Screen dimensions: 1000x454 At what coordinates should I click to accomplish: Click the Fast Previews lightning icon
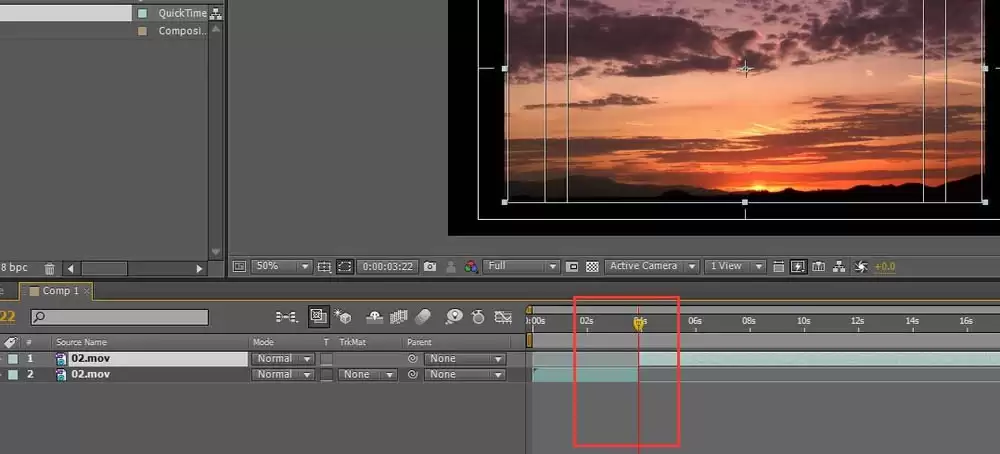tap(798, 267)
